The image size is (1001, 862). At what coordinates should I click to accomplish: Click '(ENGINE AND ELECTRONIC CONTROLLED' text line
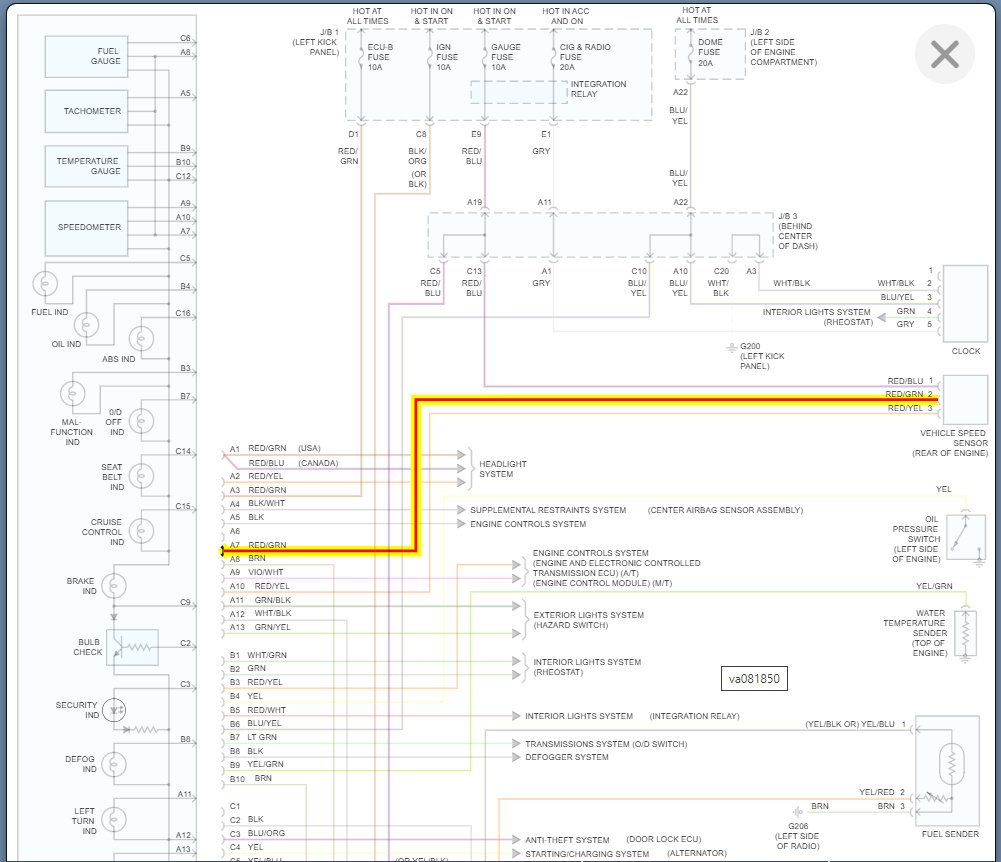point(617,563)
